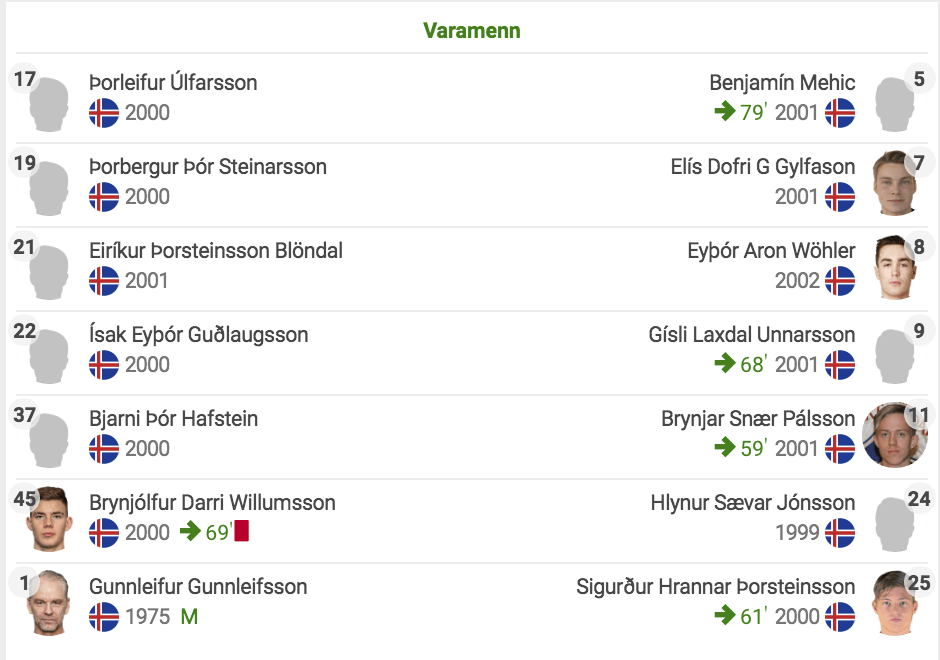Open Sigurður Hrannar Þorsteinsson's photo
Image resolution: width=940 pixels, height=660 pixels.
pyautogui.click(x=894, y=602)
